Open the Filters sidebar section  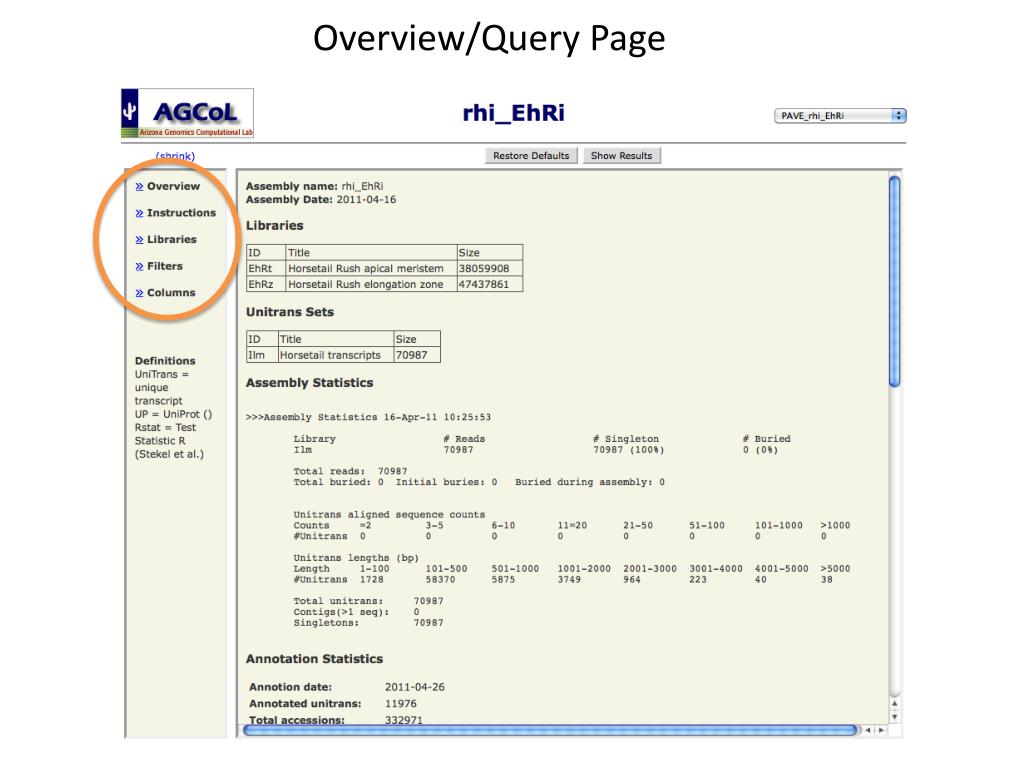pyautogui.click(x=165, y=266)
